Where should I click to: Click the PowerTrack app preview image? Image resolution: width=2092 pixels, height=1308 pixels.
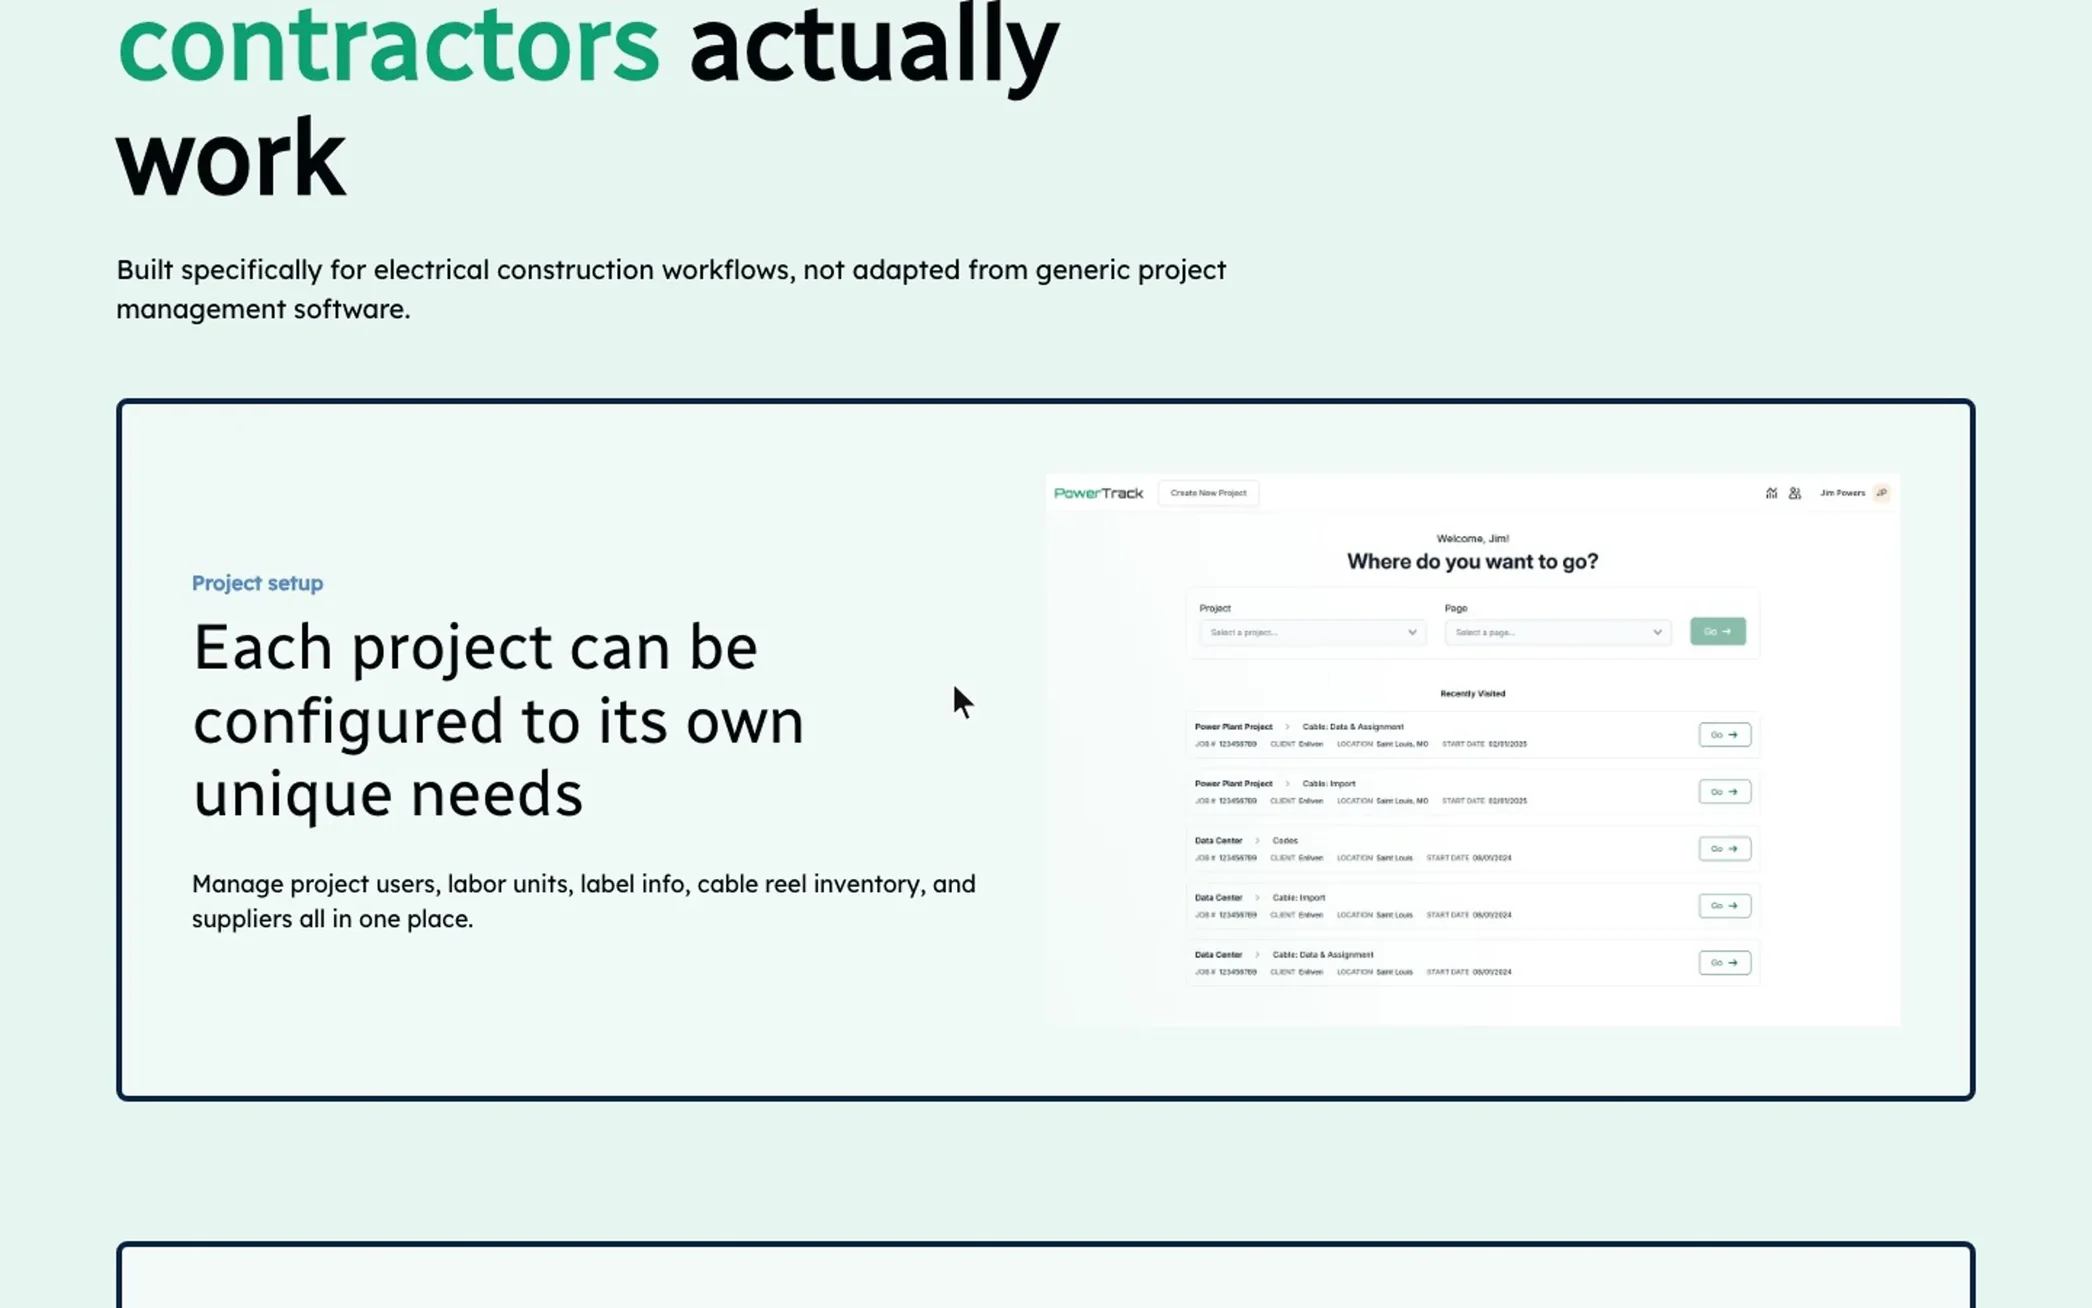pyautogui.click(x=1472, y=750)
